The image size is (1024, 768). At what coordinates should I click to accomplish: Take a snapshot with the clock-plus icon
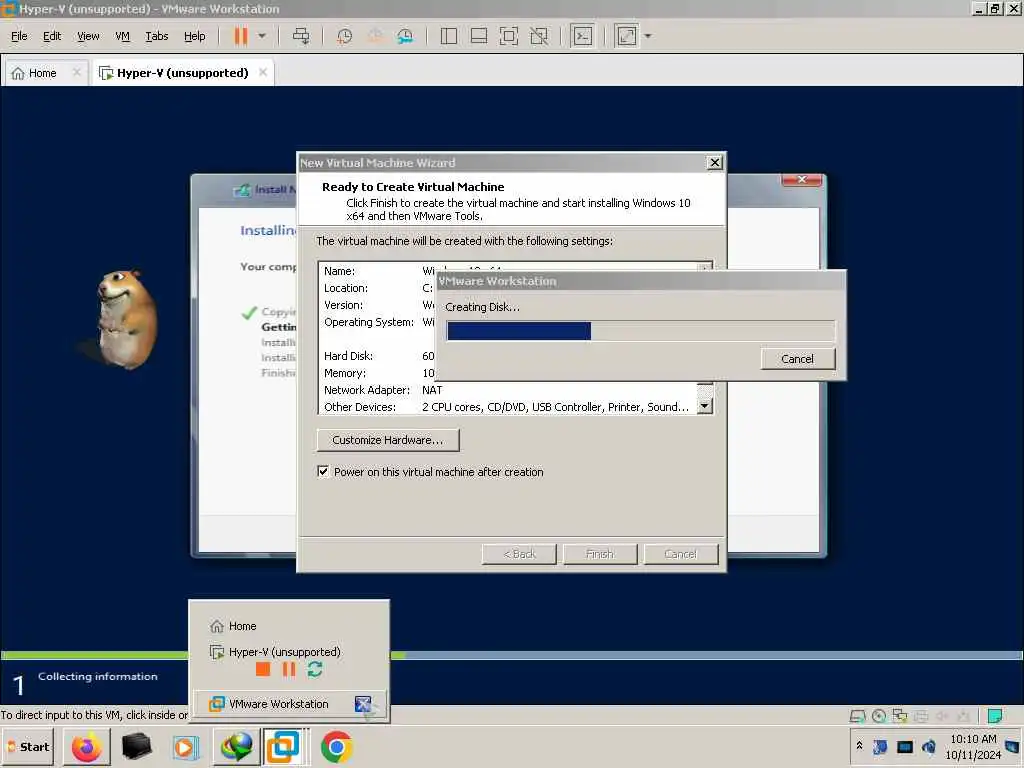(x=344, y=36)
